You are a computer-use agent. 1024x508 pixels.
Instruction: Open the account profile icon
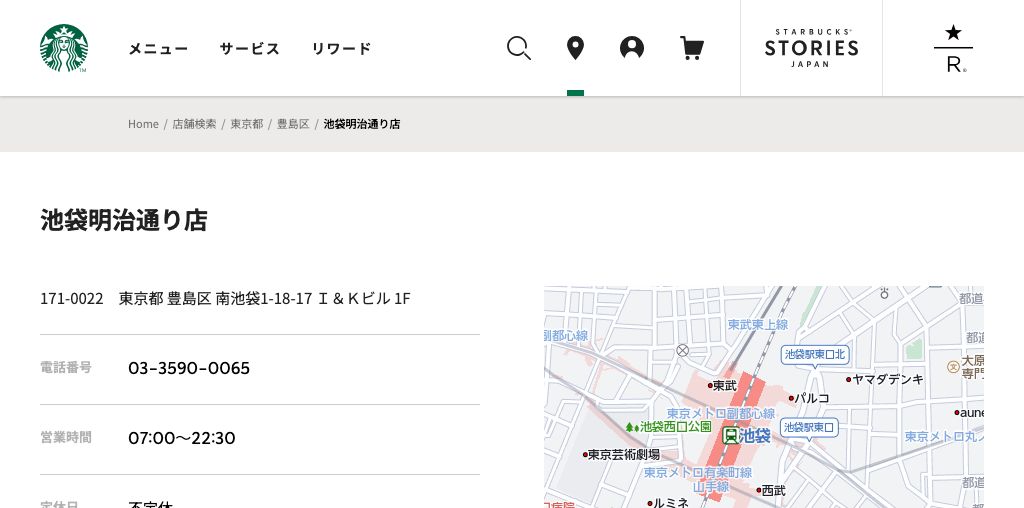point(632,48)
